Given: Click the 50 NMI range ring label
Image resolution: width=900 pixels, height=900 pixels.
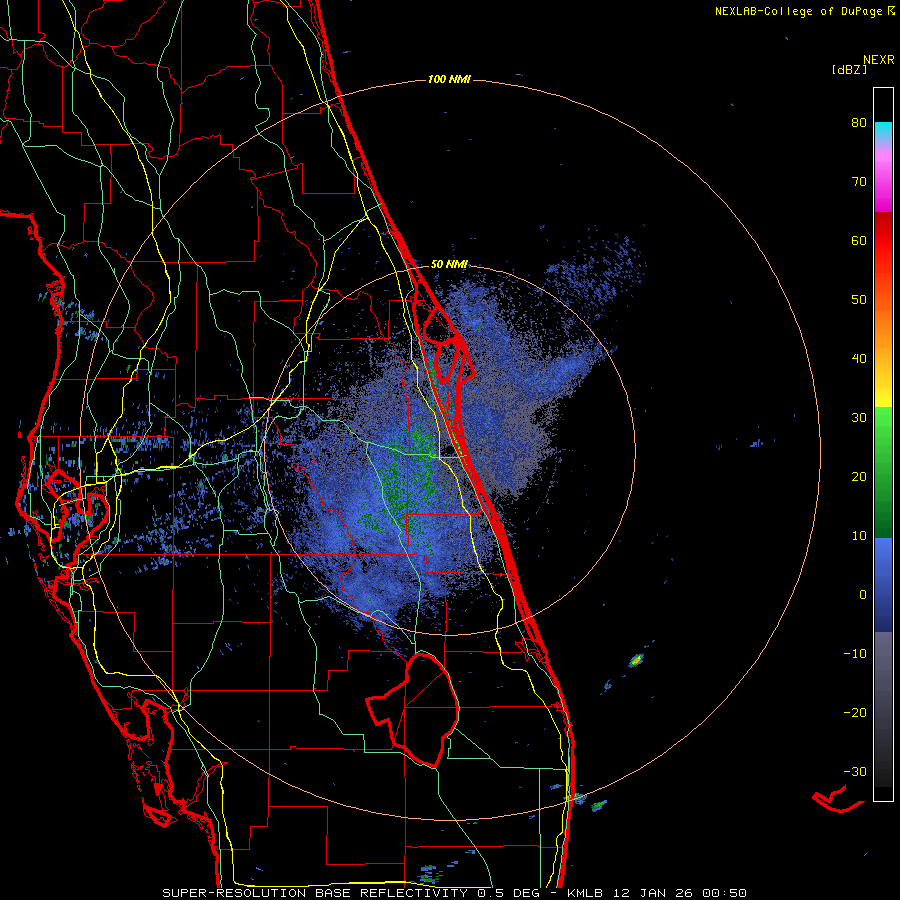Looking at the screenshot, I should point(449,265).
